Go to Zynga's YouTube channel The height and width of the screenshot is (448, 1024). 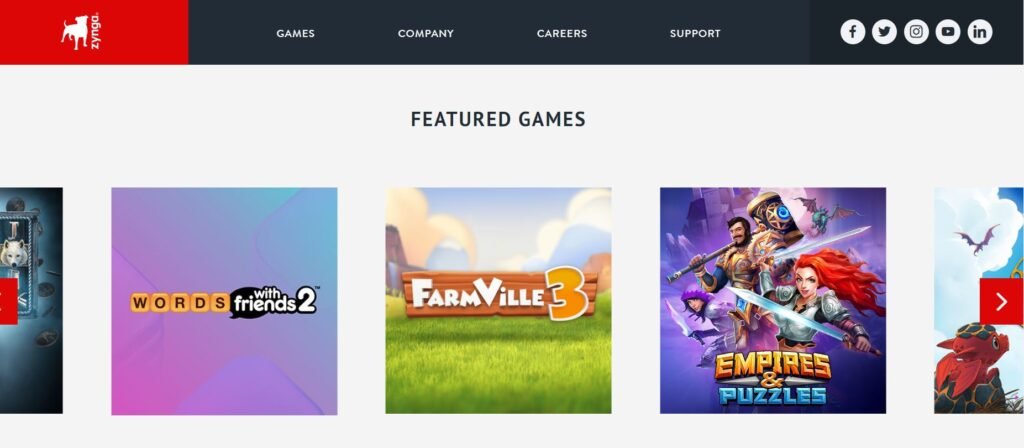(948, 32)
